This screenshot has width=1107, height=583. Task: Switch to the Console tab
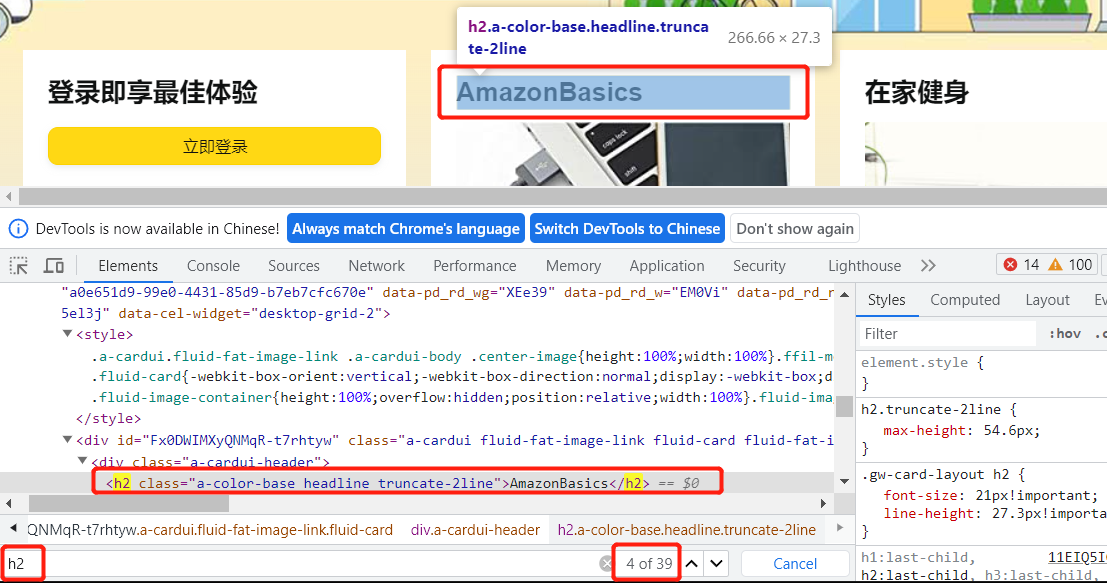coord(213,266)
